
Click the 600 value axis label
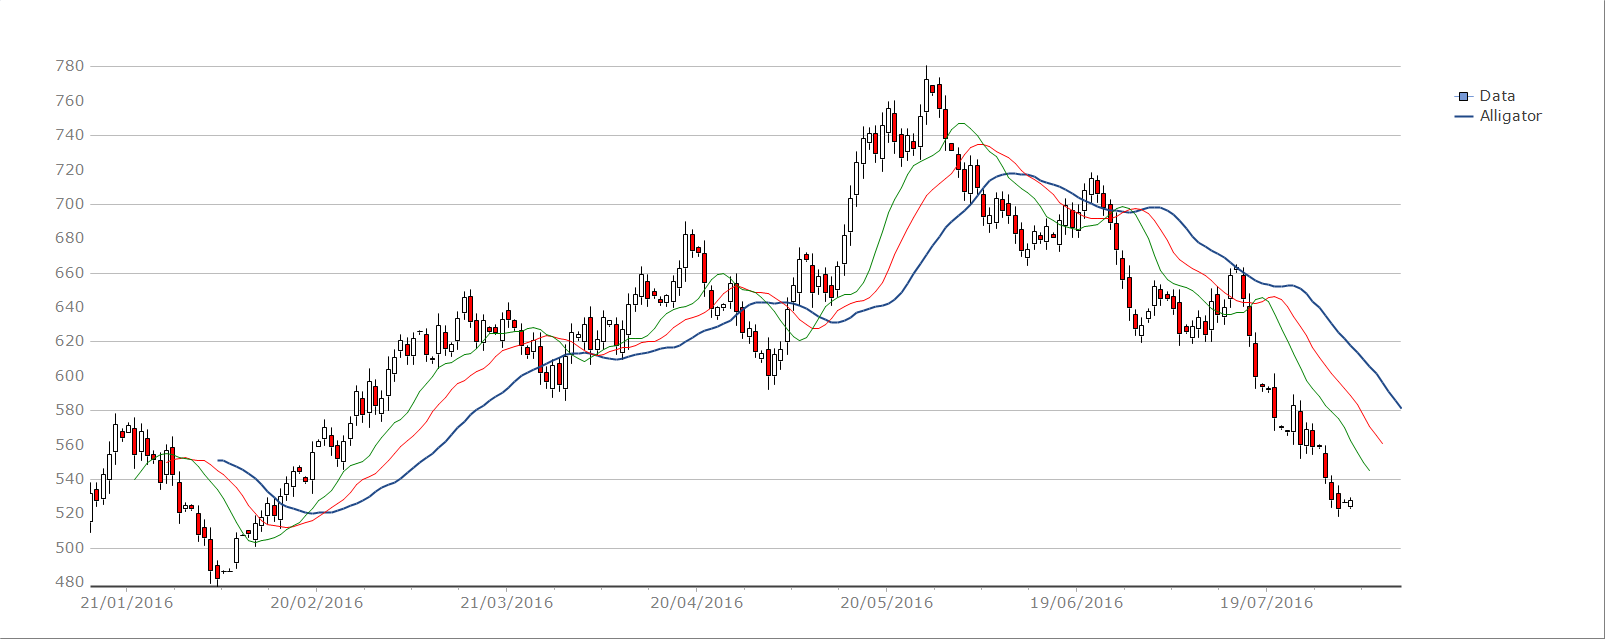[70, 376]
